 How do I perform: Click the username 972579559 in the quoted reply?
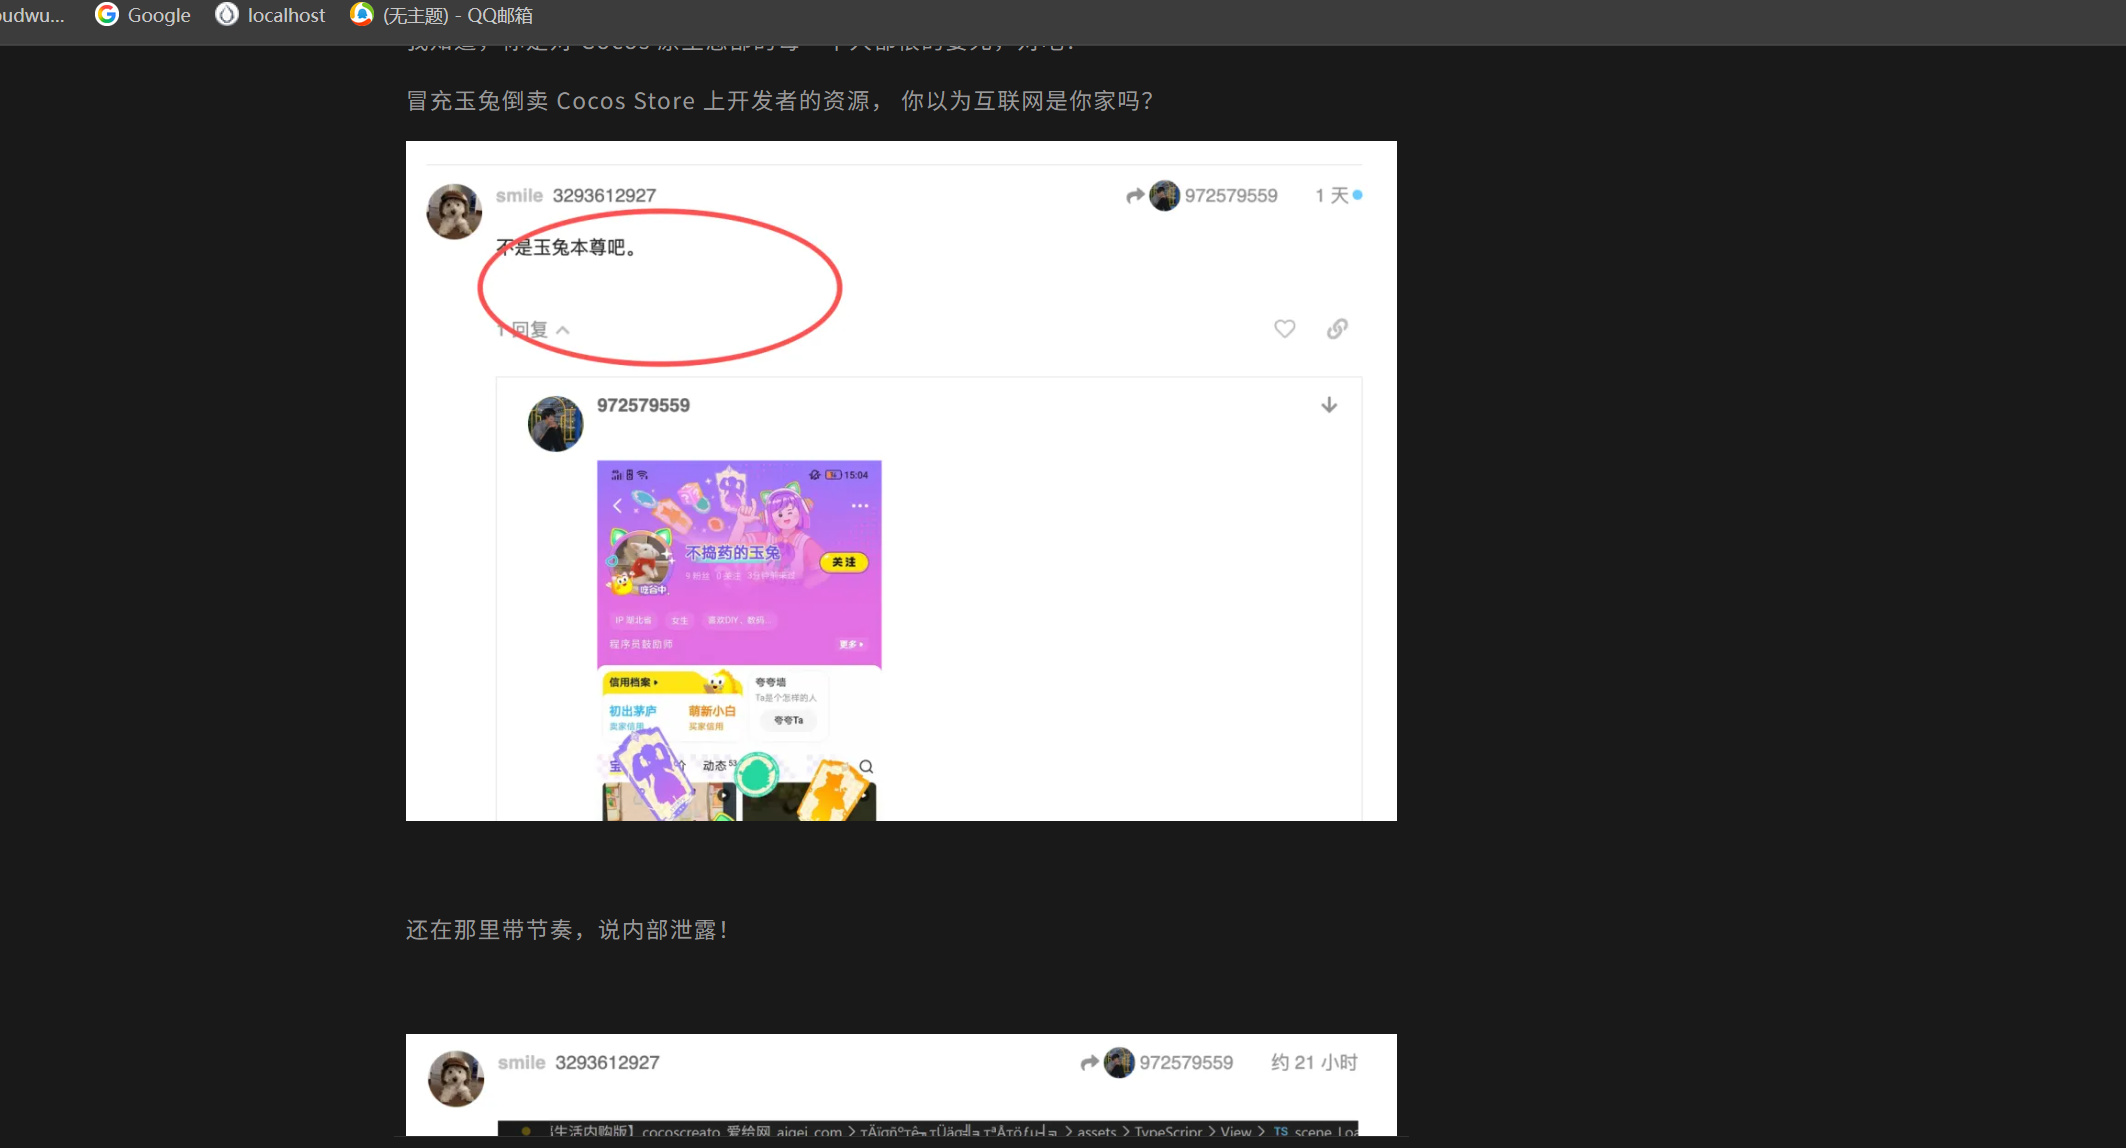tap(643, 405)
